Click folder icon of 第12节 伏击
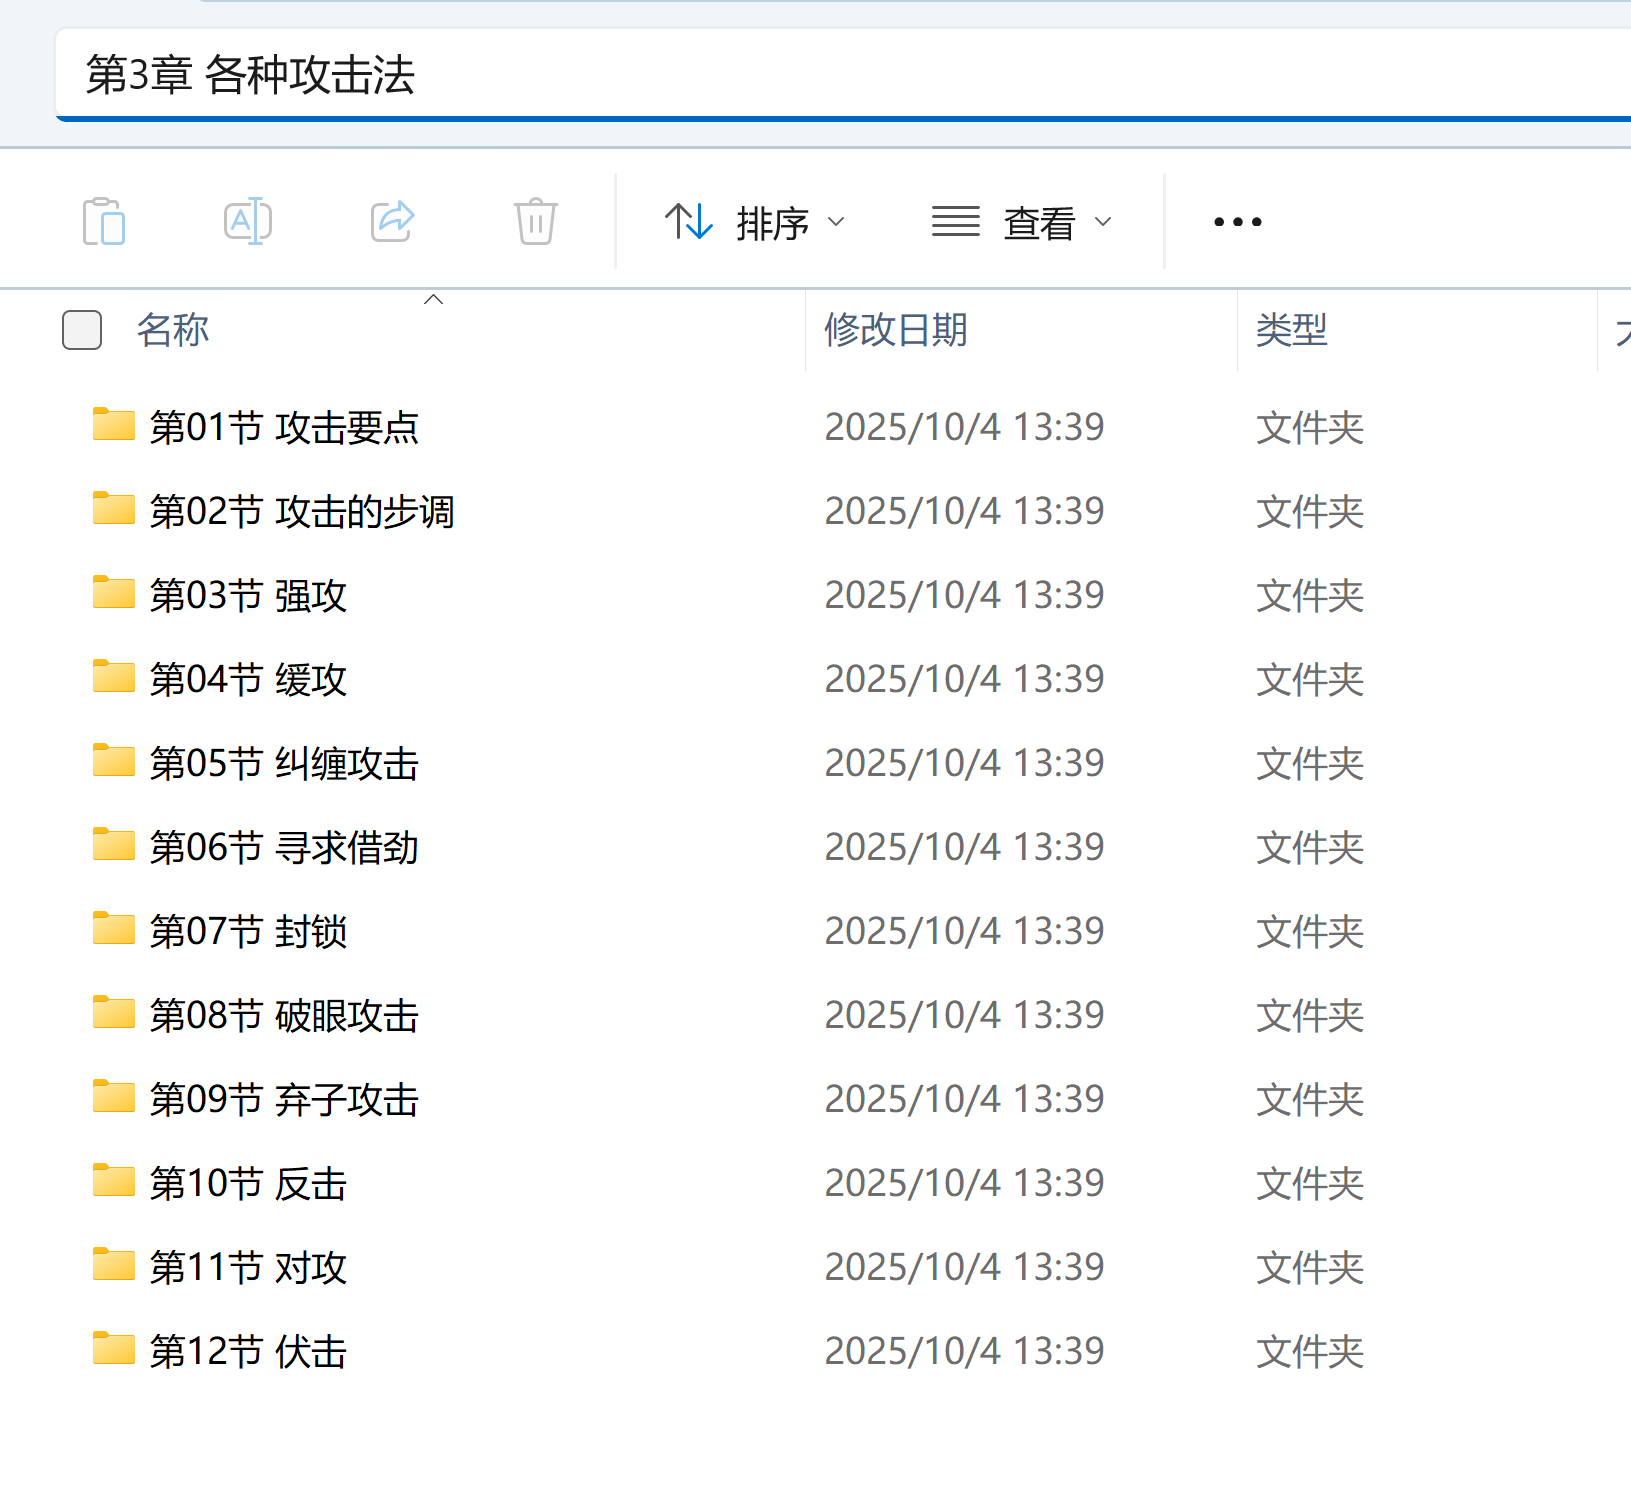Viewport: 1631px width, 1508px height. (113, 1349)
